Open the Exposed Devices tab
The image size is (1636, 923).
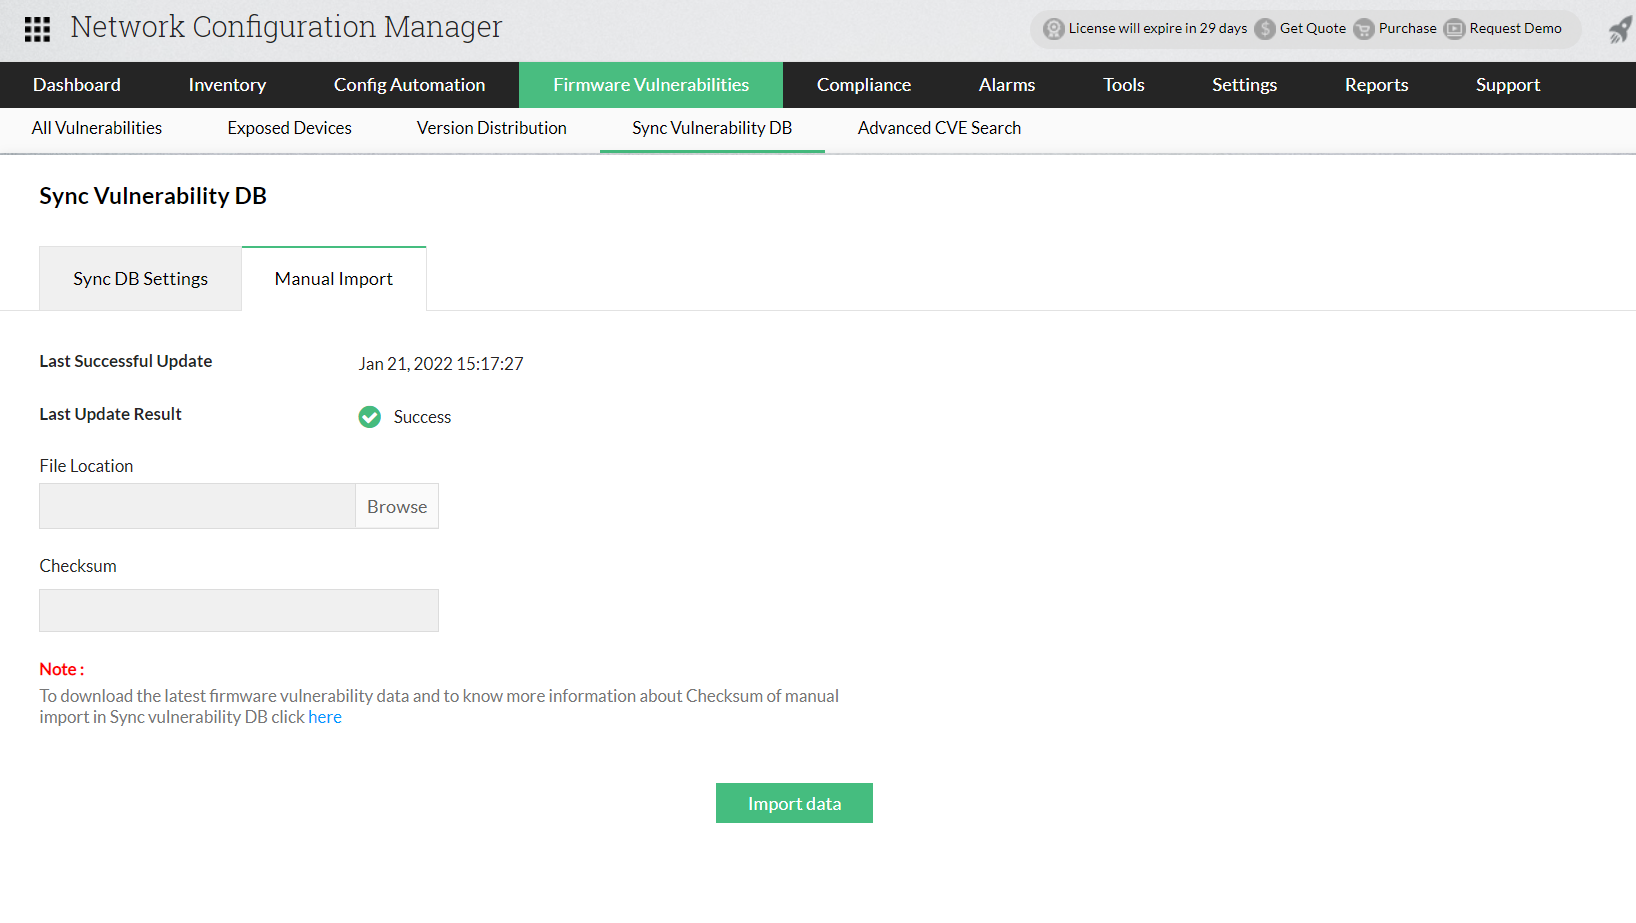click(x=289, y=128)
